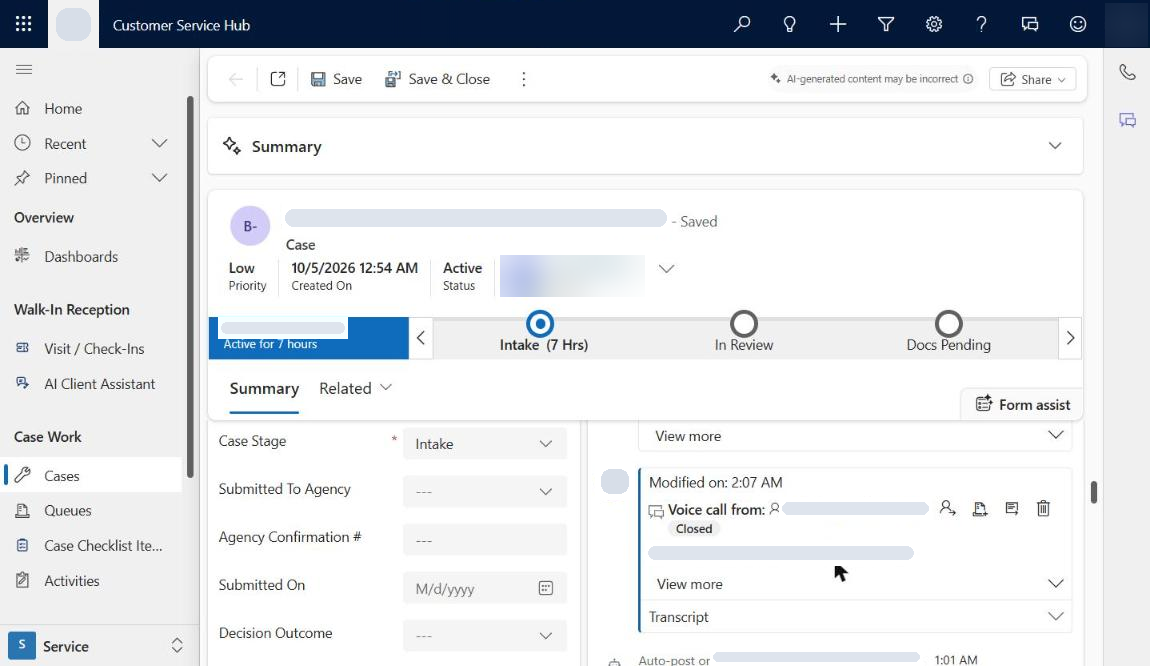This screenshot has width=1150, height=666.
Task: Open the Case Stage dropdown
Action: pyautogui.click(x=485, y=444)
